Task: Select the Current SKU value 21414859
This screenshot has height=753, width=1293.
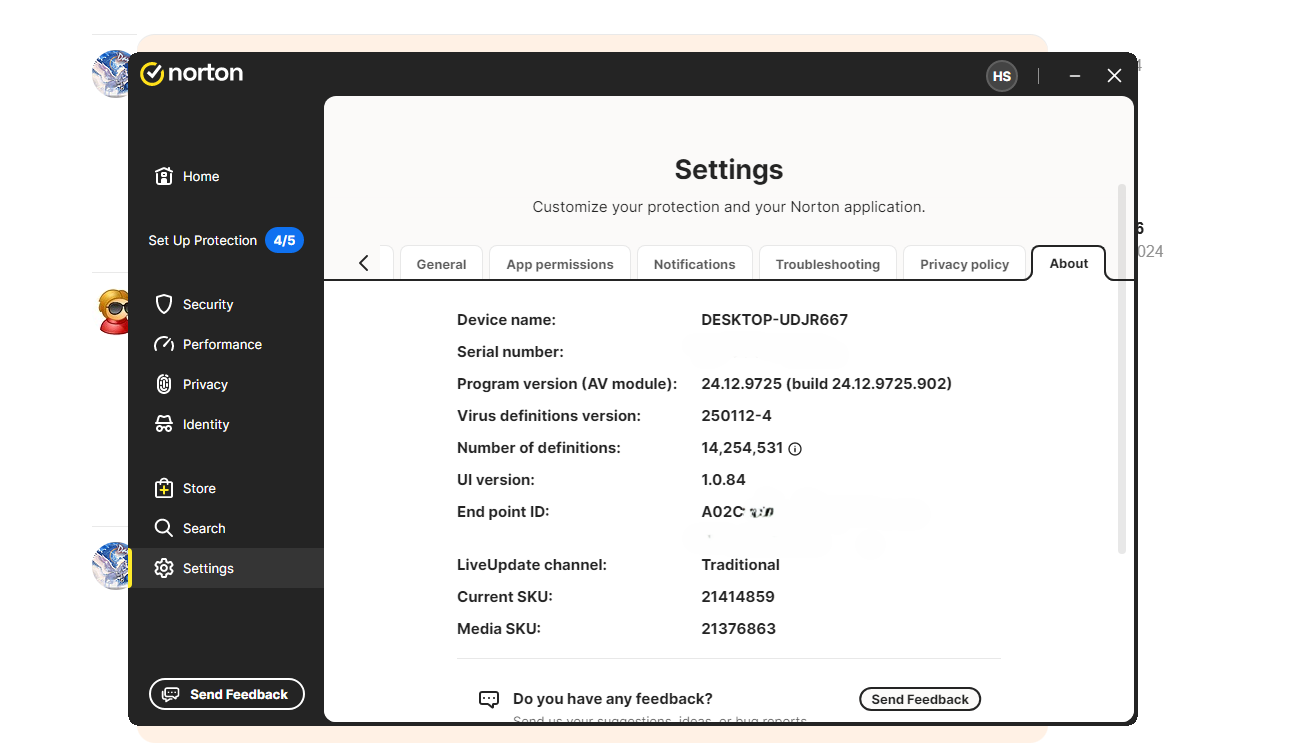Action: point(738,597)
